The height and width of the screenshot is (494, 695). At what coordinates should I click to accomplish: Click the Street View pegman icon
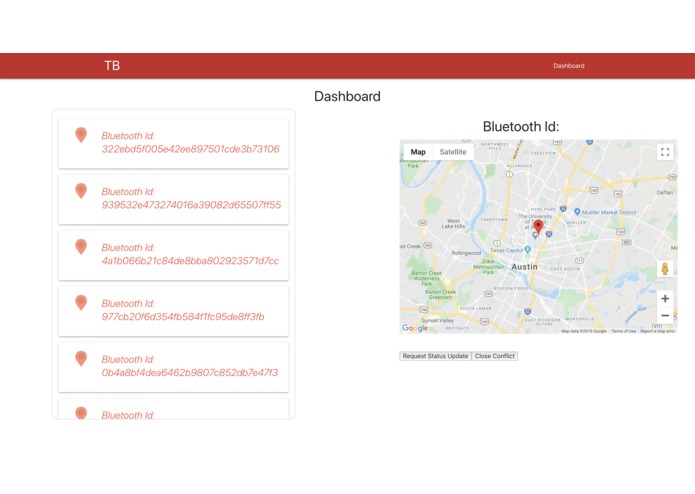[665, 268]
